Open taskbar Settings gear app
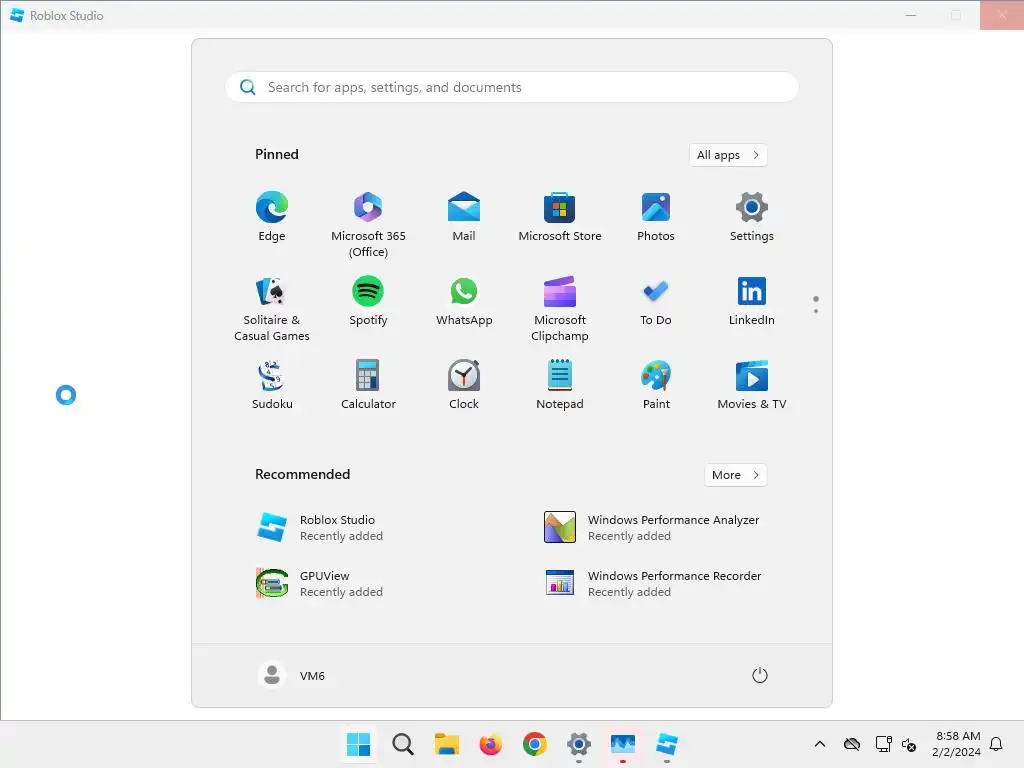 click(579, 744)
